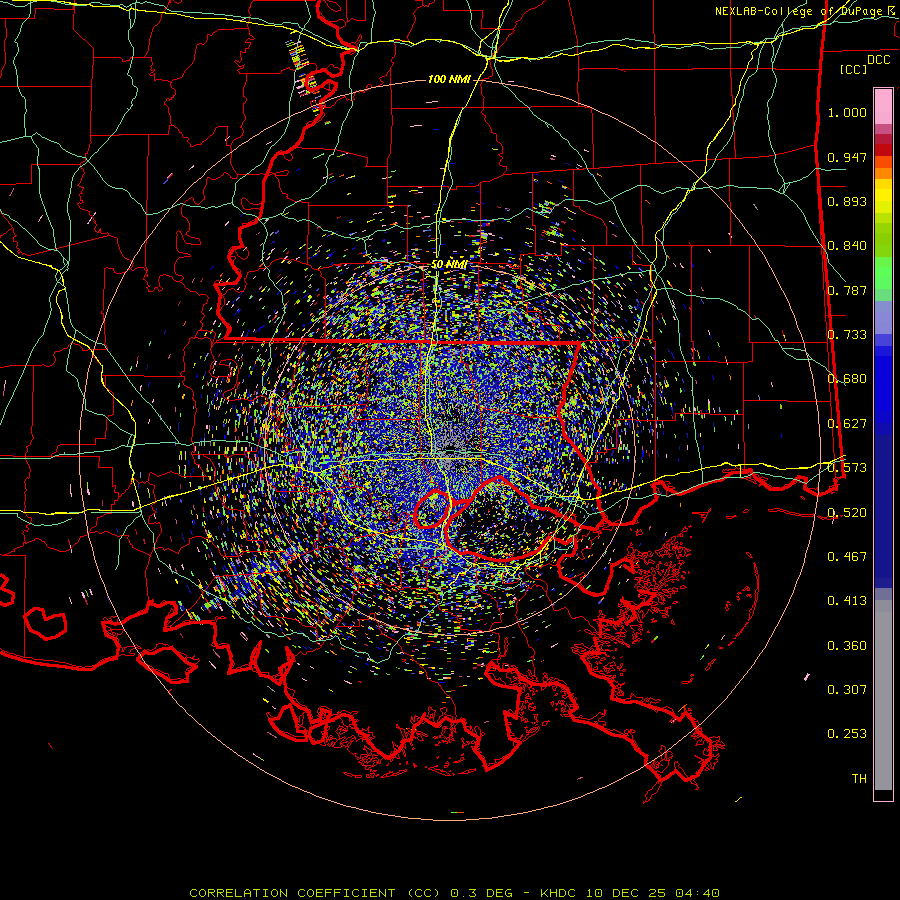This screenshot has width=900, height=900.
Task: Click the 0.947 scale value
Action: tap(847, 157)
